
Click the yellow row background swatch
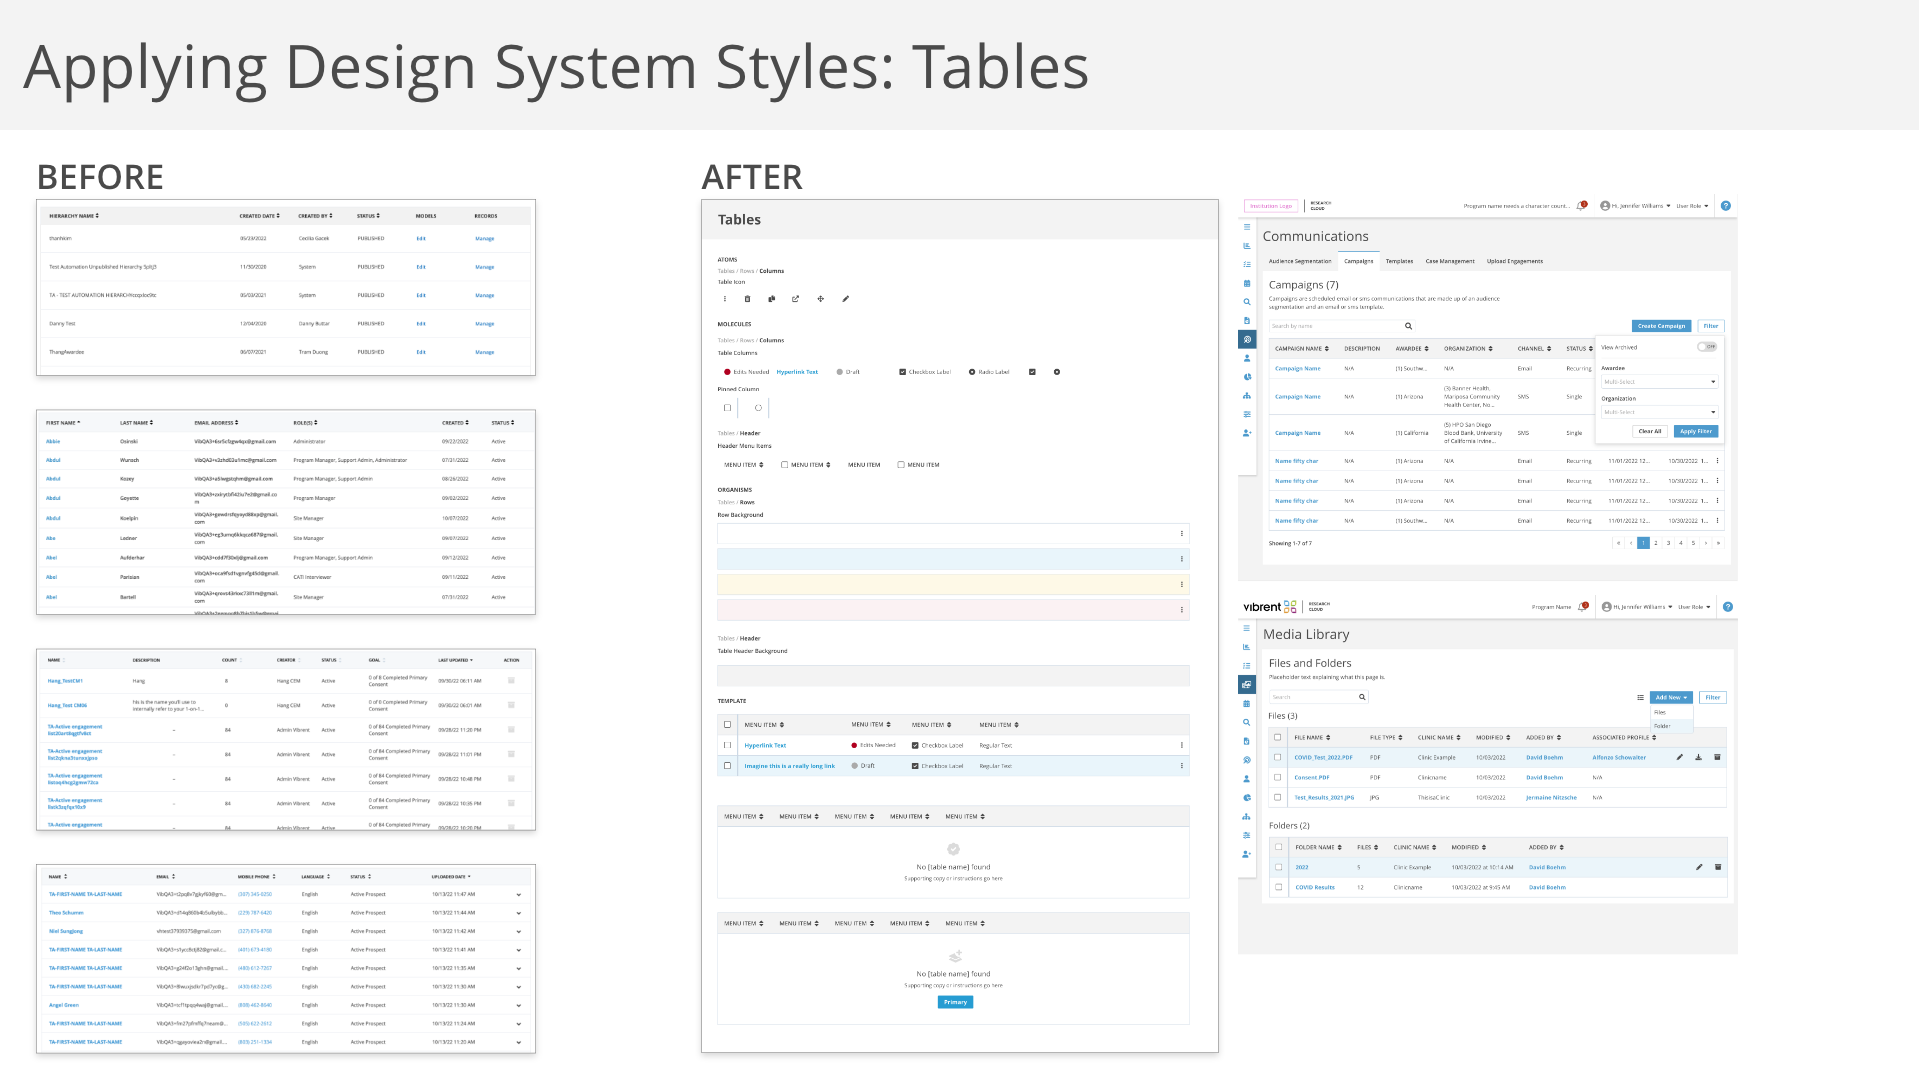[953, 585]
